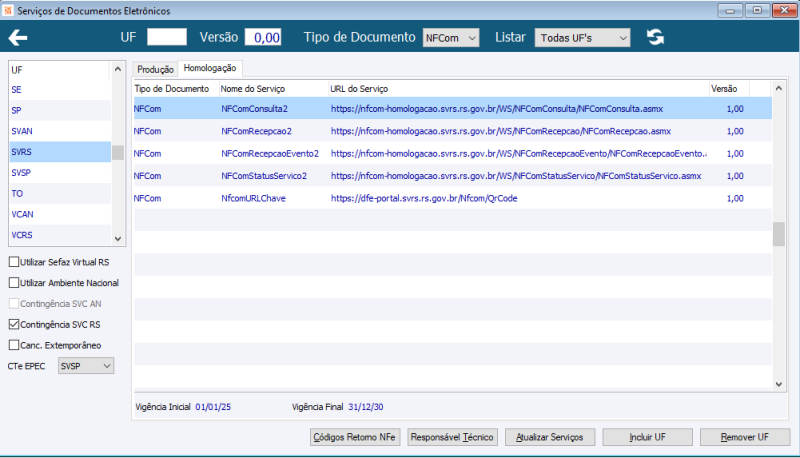800x458 pixels.
Task: Click Vigência Final date 31/12/30
Action: pos(366,407)
